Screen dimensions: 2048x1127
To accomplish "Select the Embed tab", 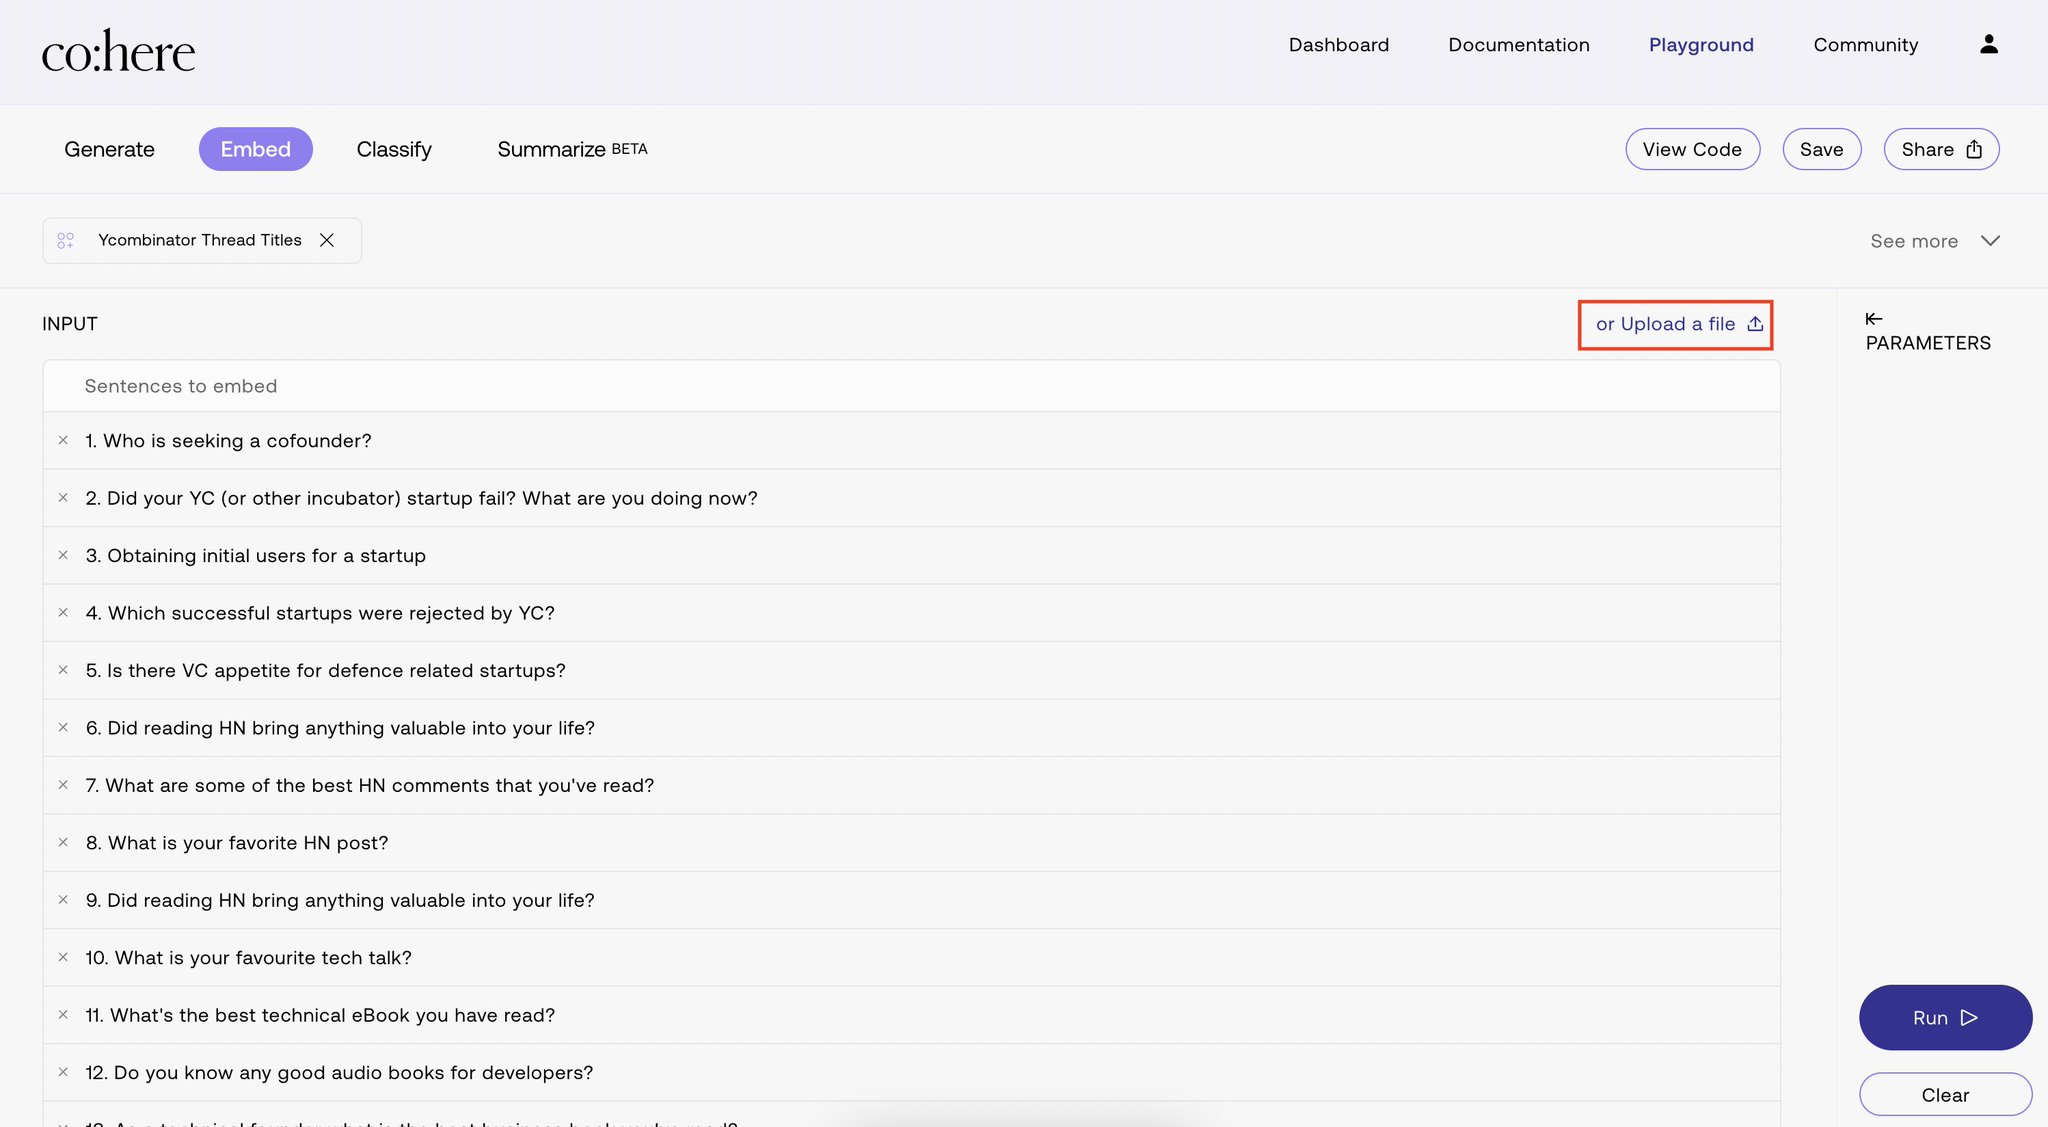I will pos(256,149).
